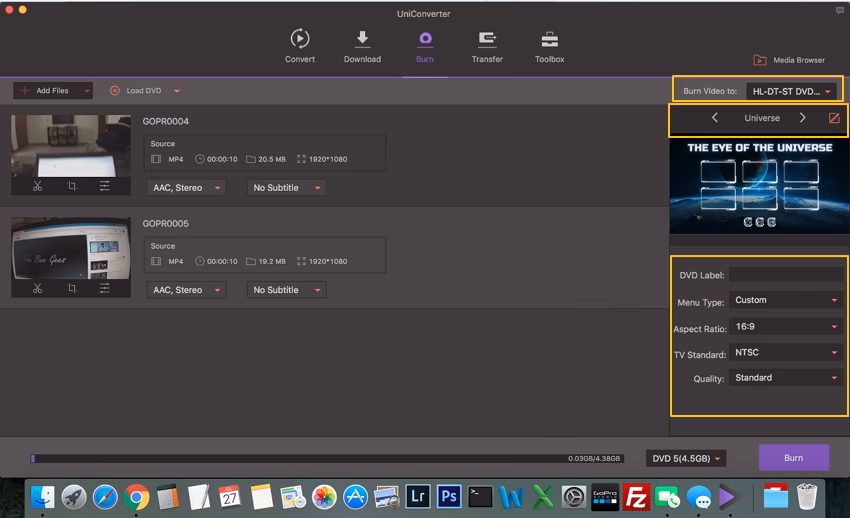Go to previous DVD template arrow
Screen dimensions: 850x518
point(714,118)
